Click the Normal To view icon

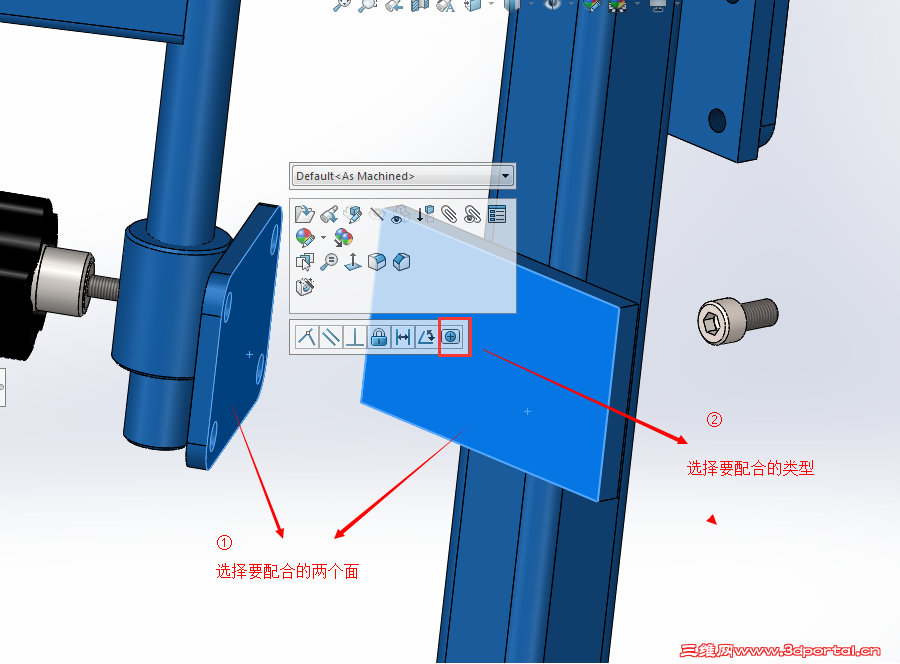coord(352,262)
